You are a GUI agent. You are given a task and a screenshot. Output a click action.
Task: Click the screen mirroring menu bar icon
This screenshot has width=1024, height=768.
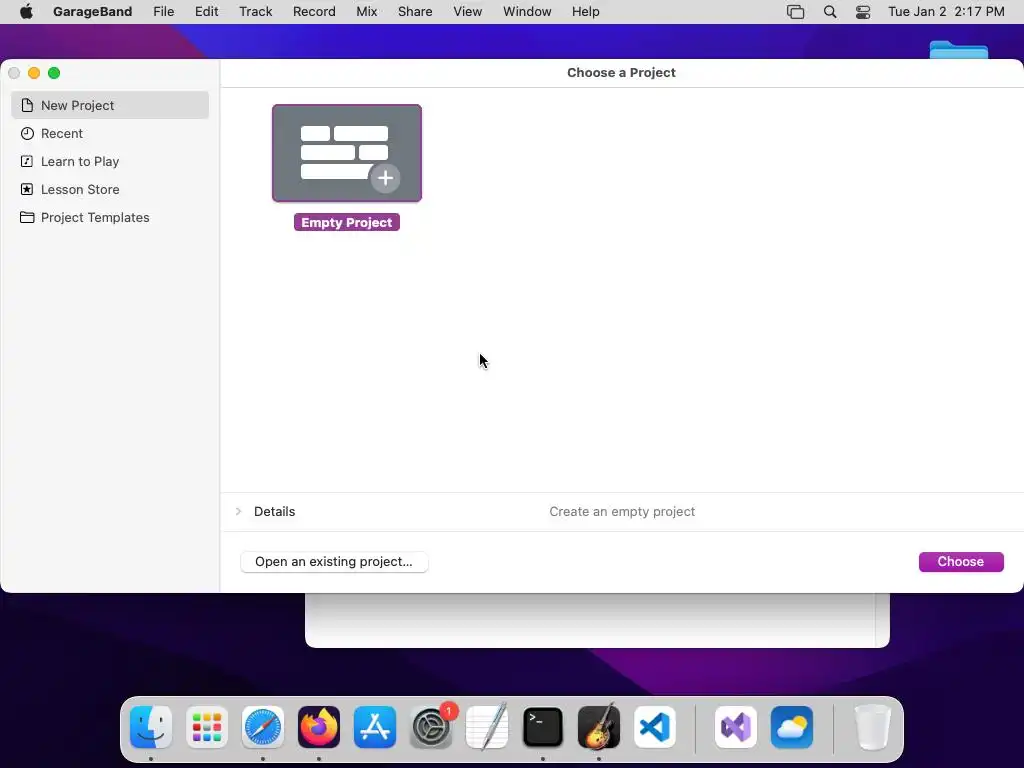pos(795,12)
